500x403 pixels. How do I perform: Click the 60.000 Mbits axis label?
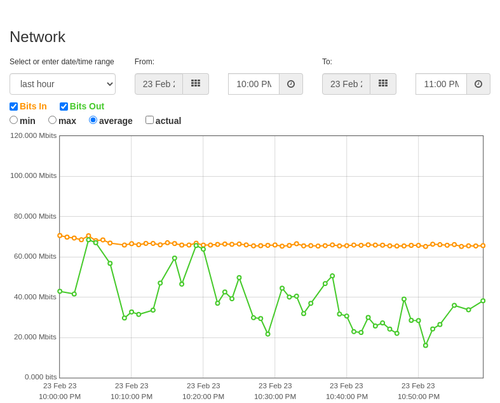coord(35,256)
